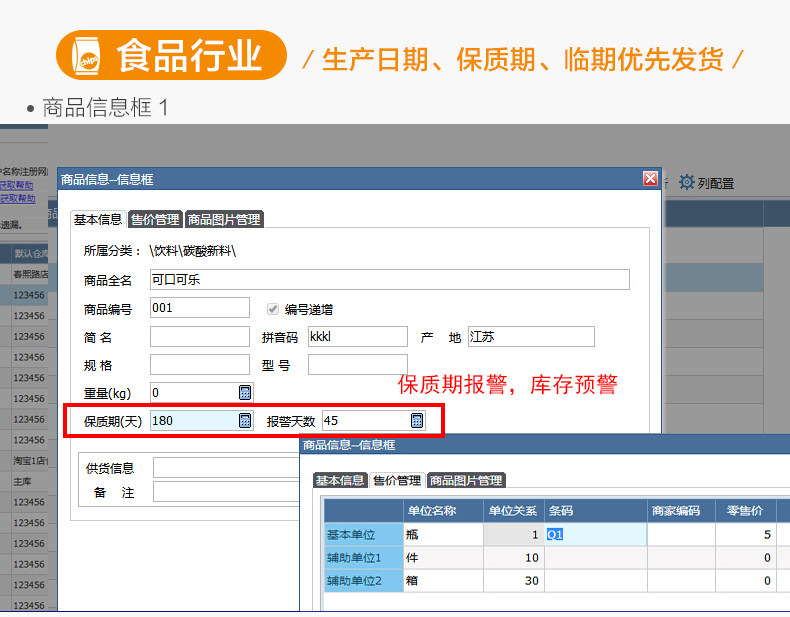This screenshot has width=790, height=617.
Task: Click unit relation cell with 30
Action: coord(513,581)
